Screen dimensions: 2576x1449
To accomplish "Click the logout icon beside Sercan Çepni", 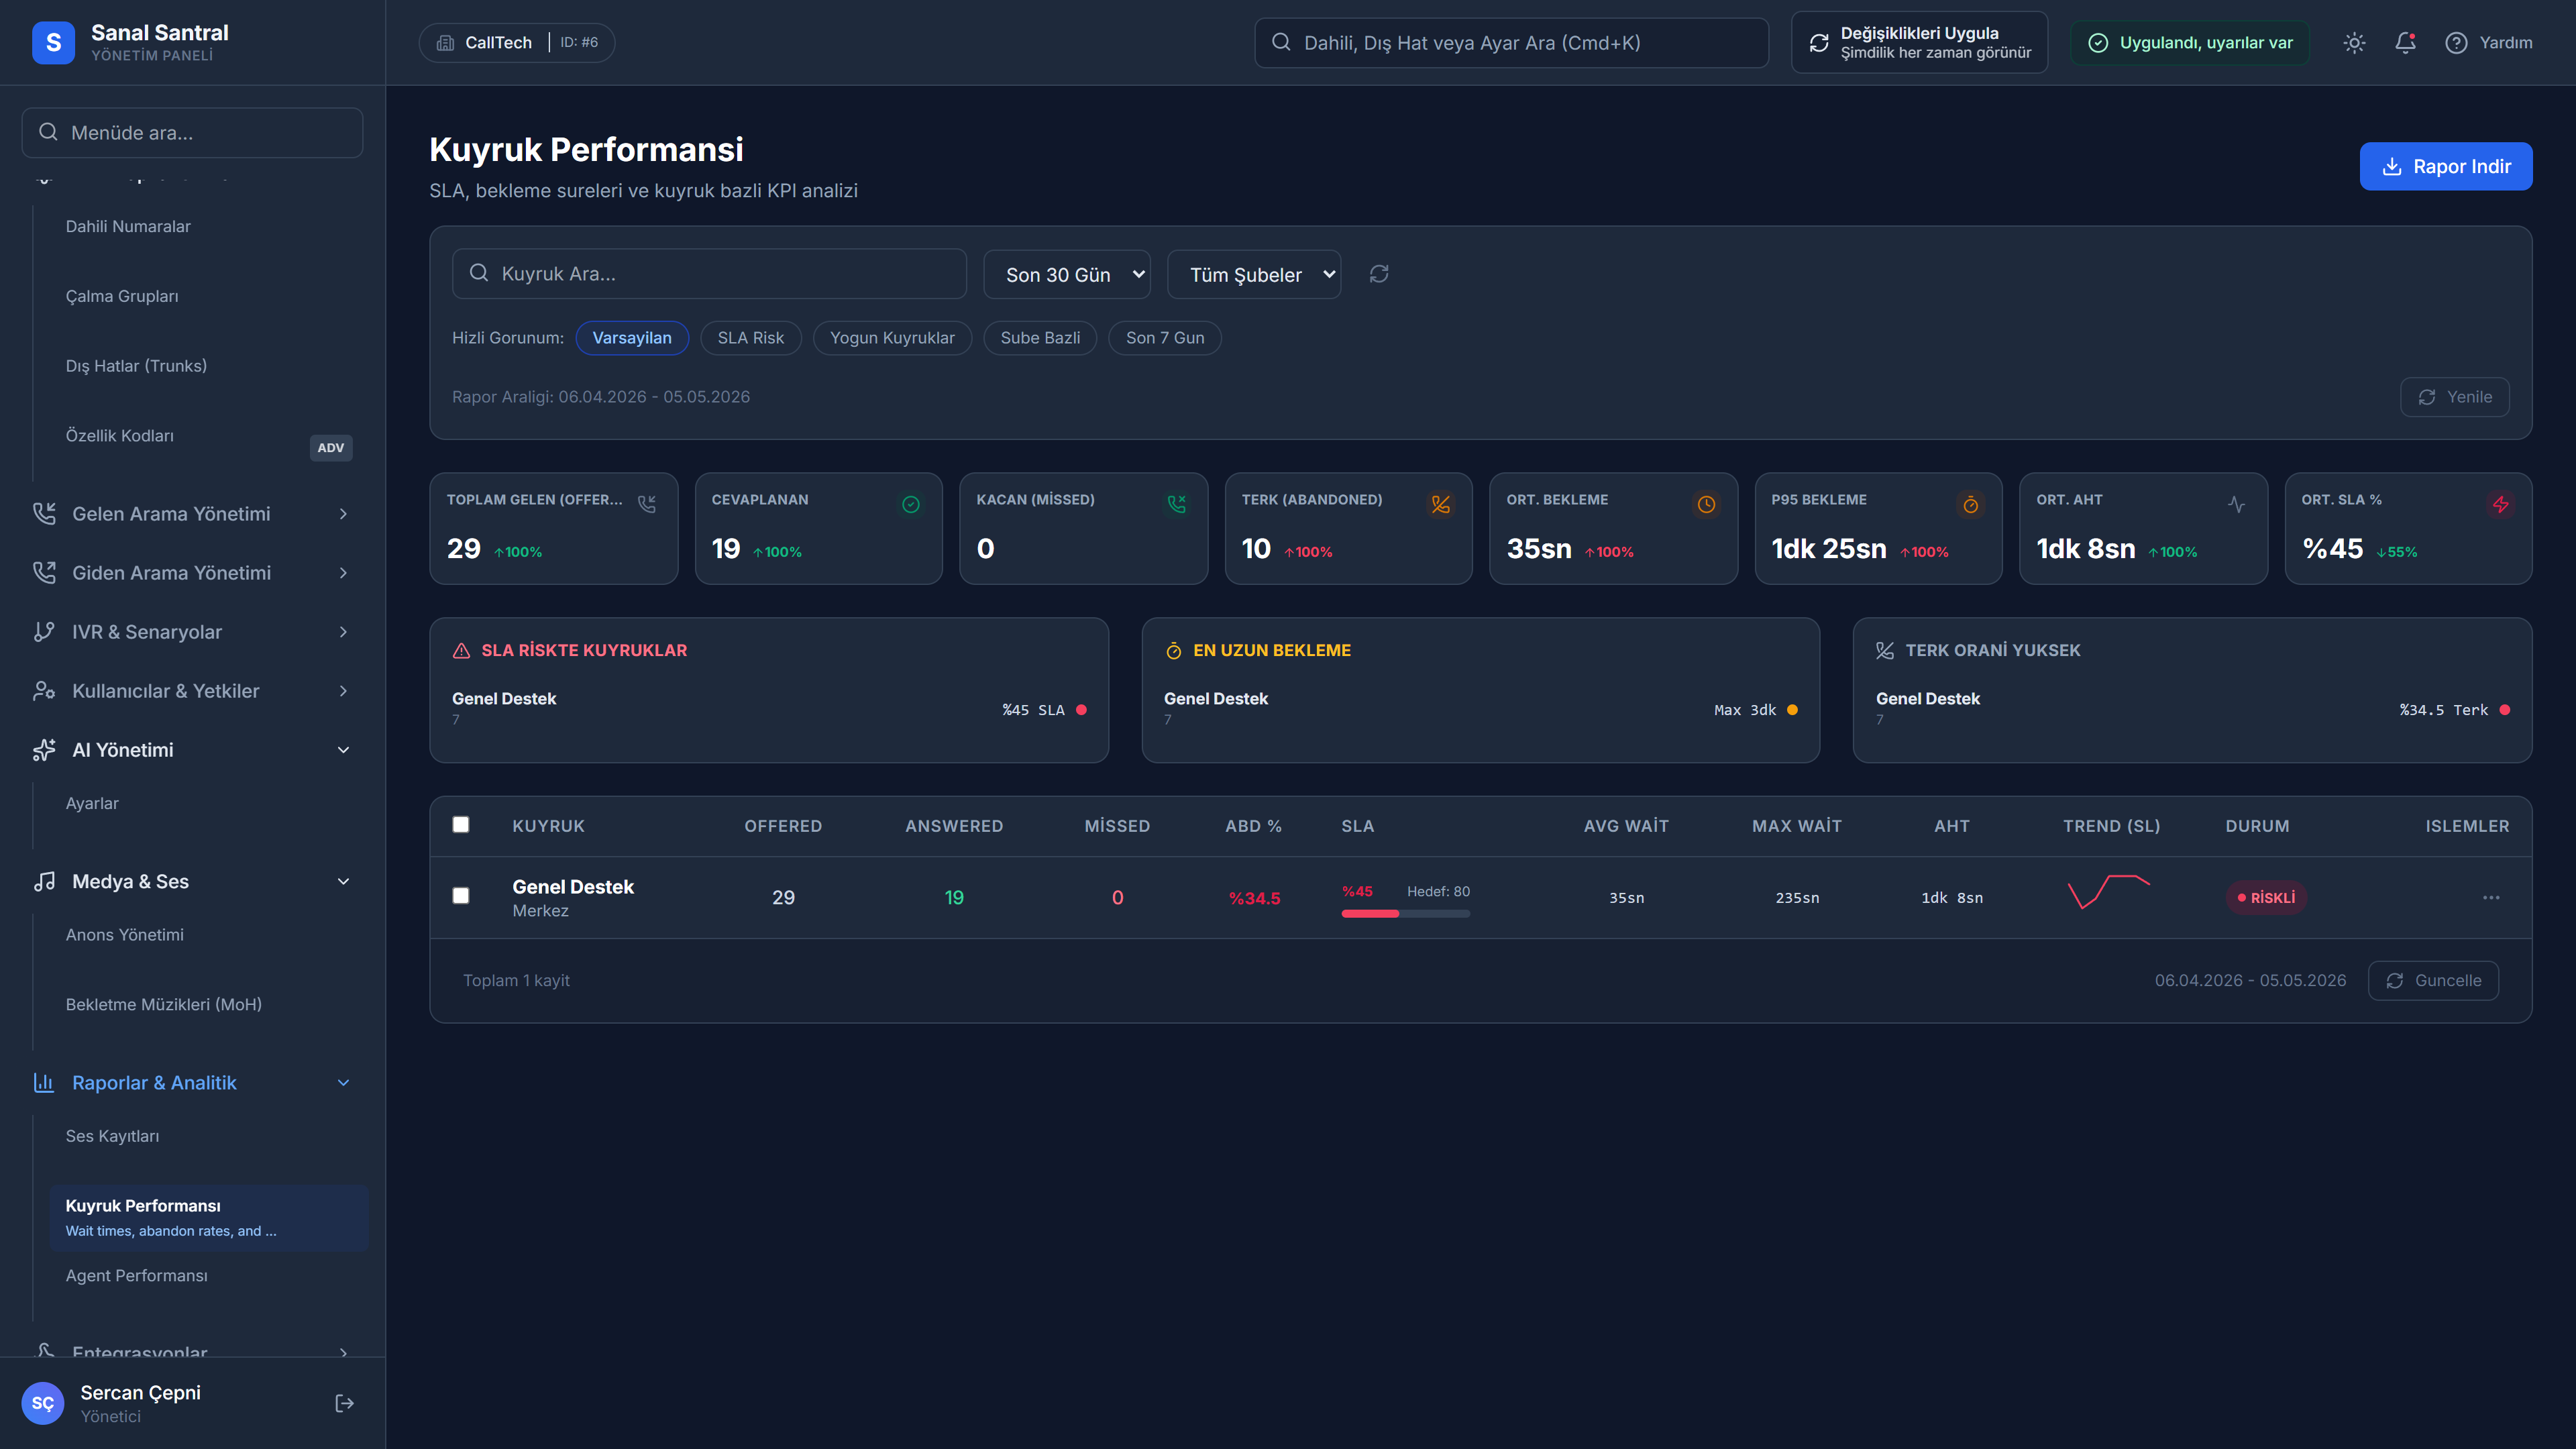I will coord(344,1403).
